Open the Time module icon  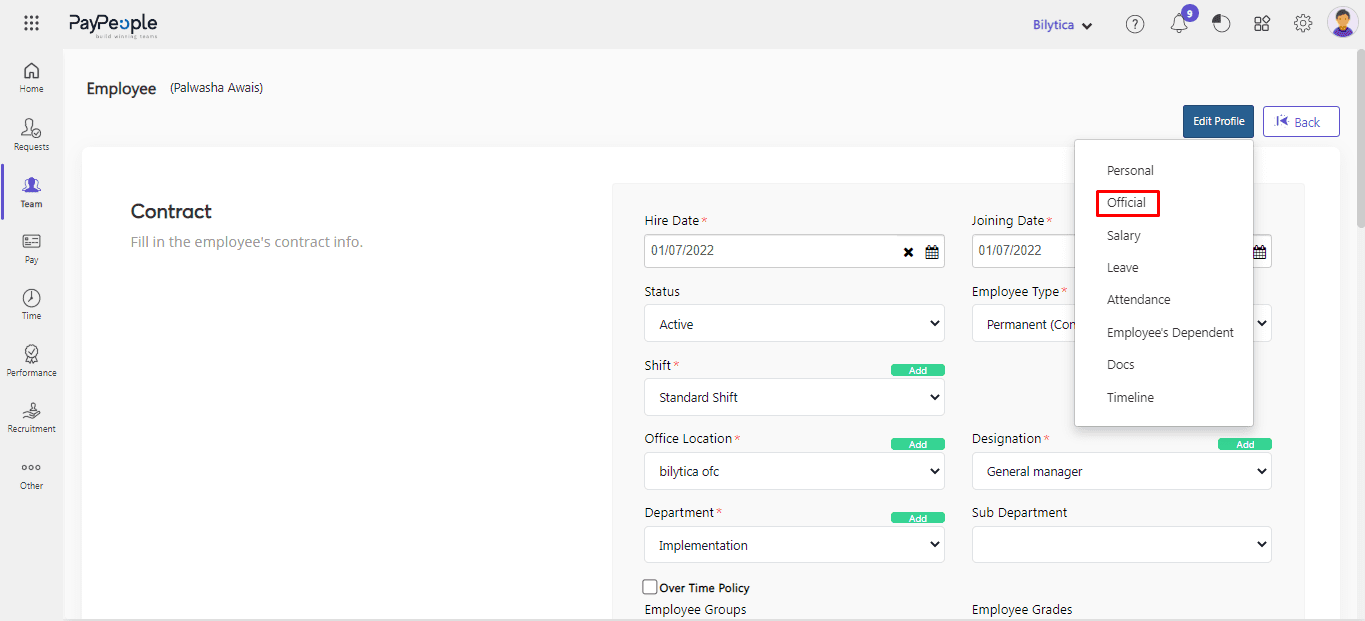31,304
